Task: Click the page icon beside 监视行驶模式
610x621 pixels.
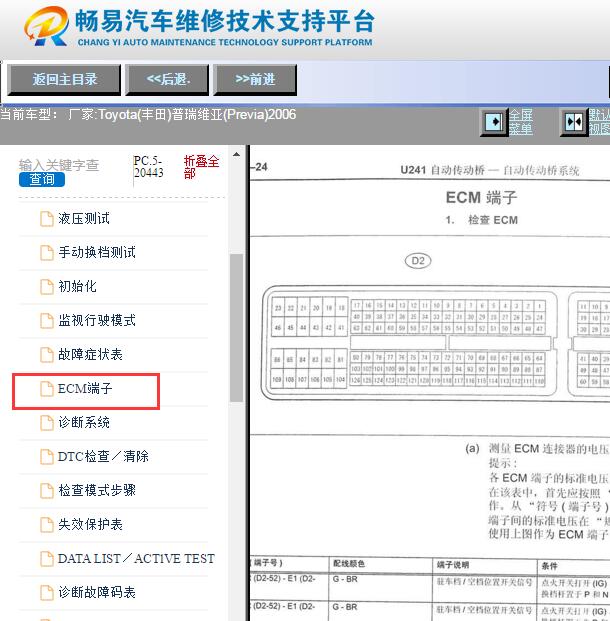Action: 47,321
